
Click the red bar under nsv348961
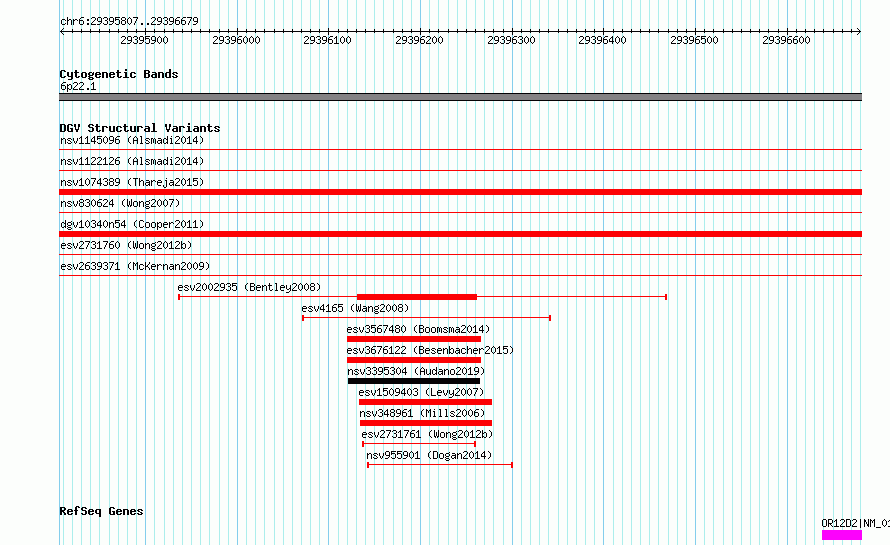[426, 423]
